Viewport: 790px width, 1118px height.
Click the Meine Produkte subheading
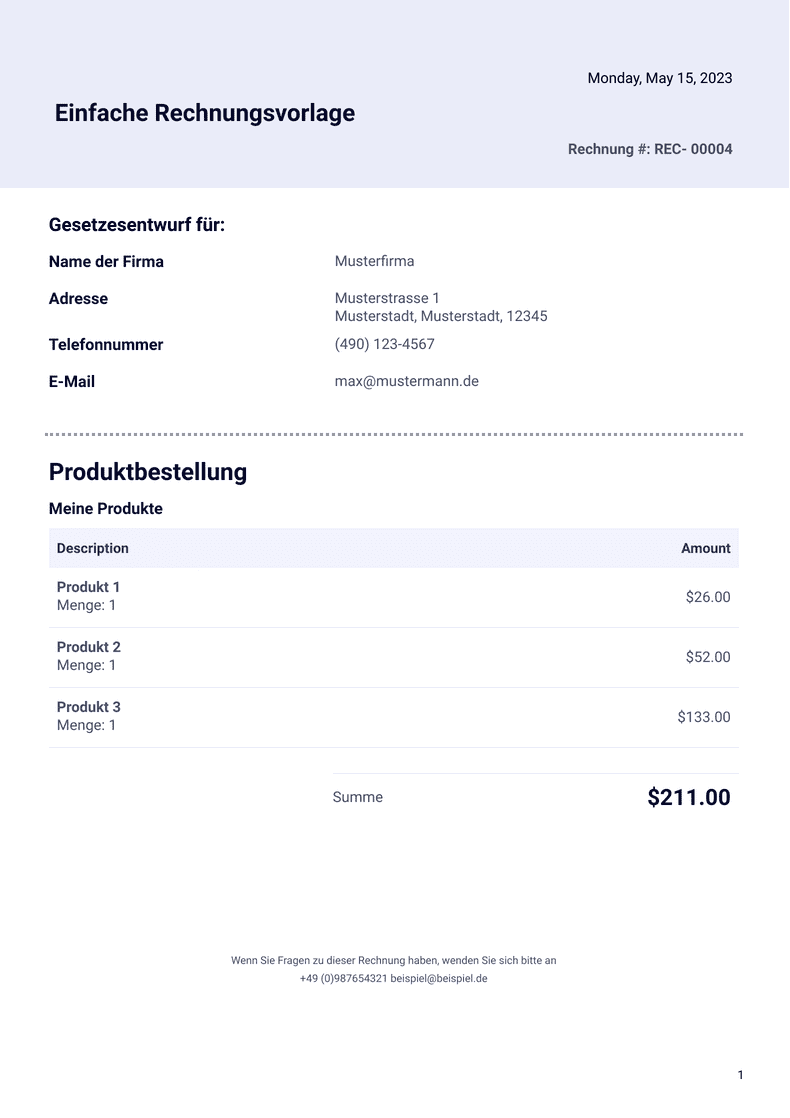coord(106,509)
